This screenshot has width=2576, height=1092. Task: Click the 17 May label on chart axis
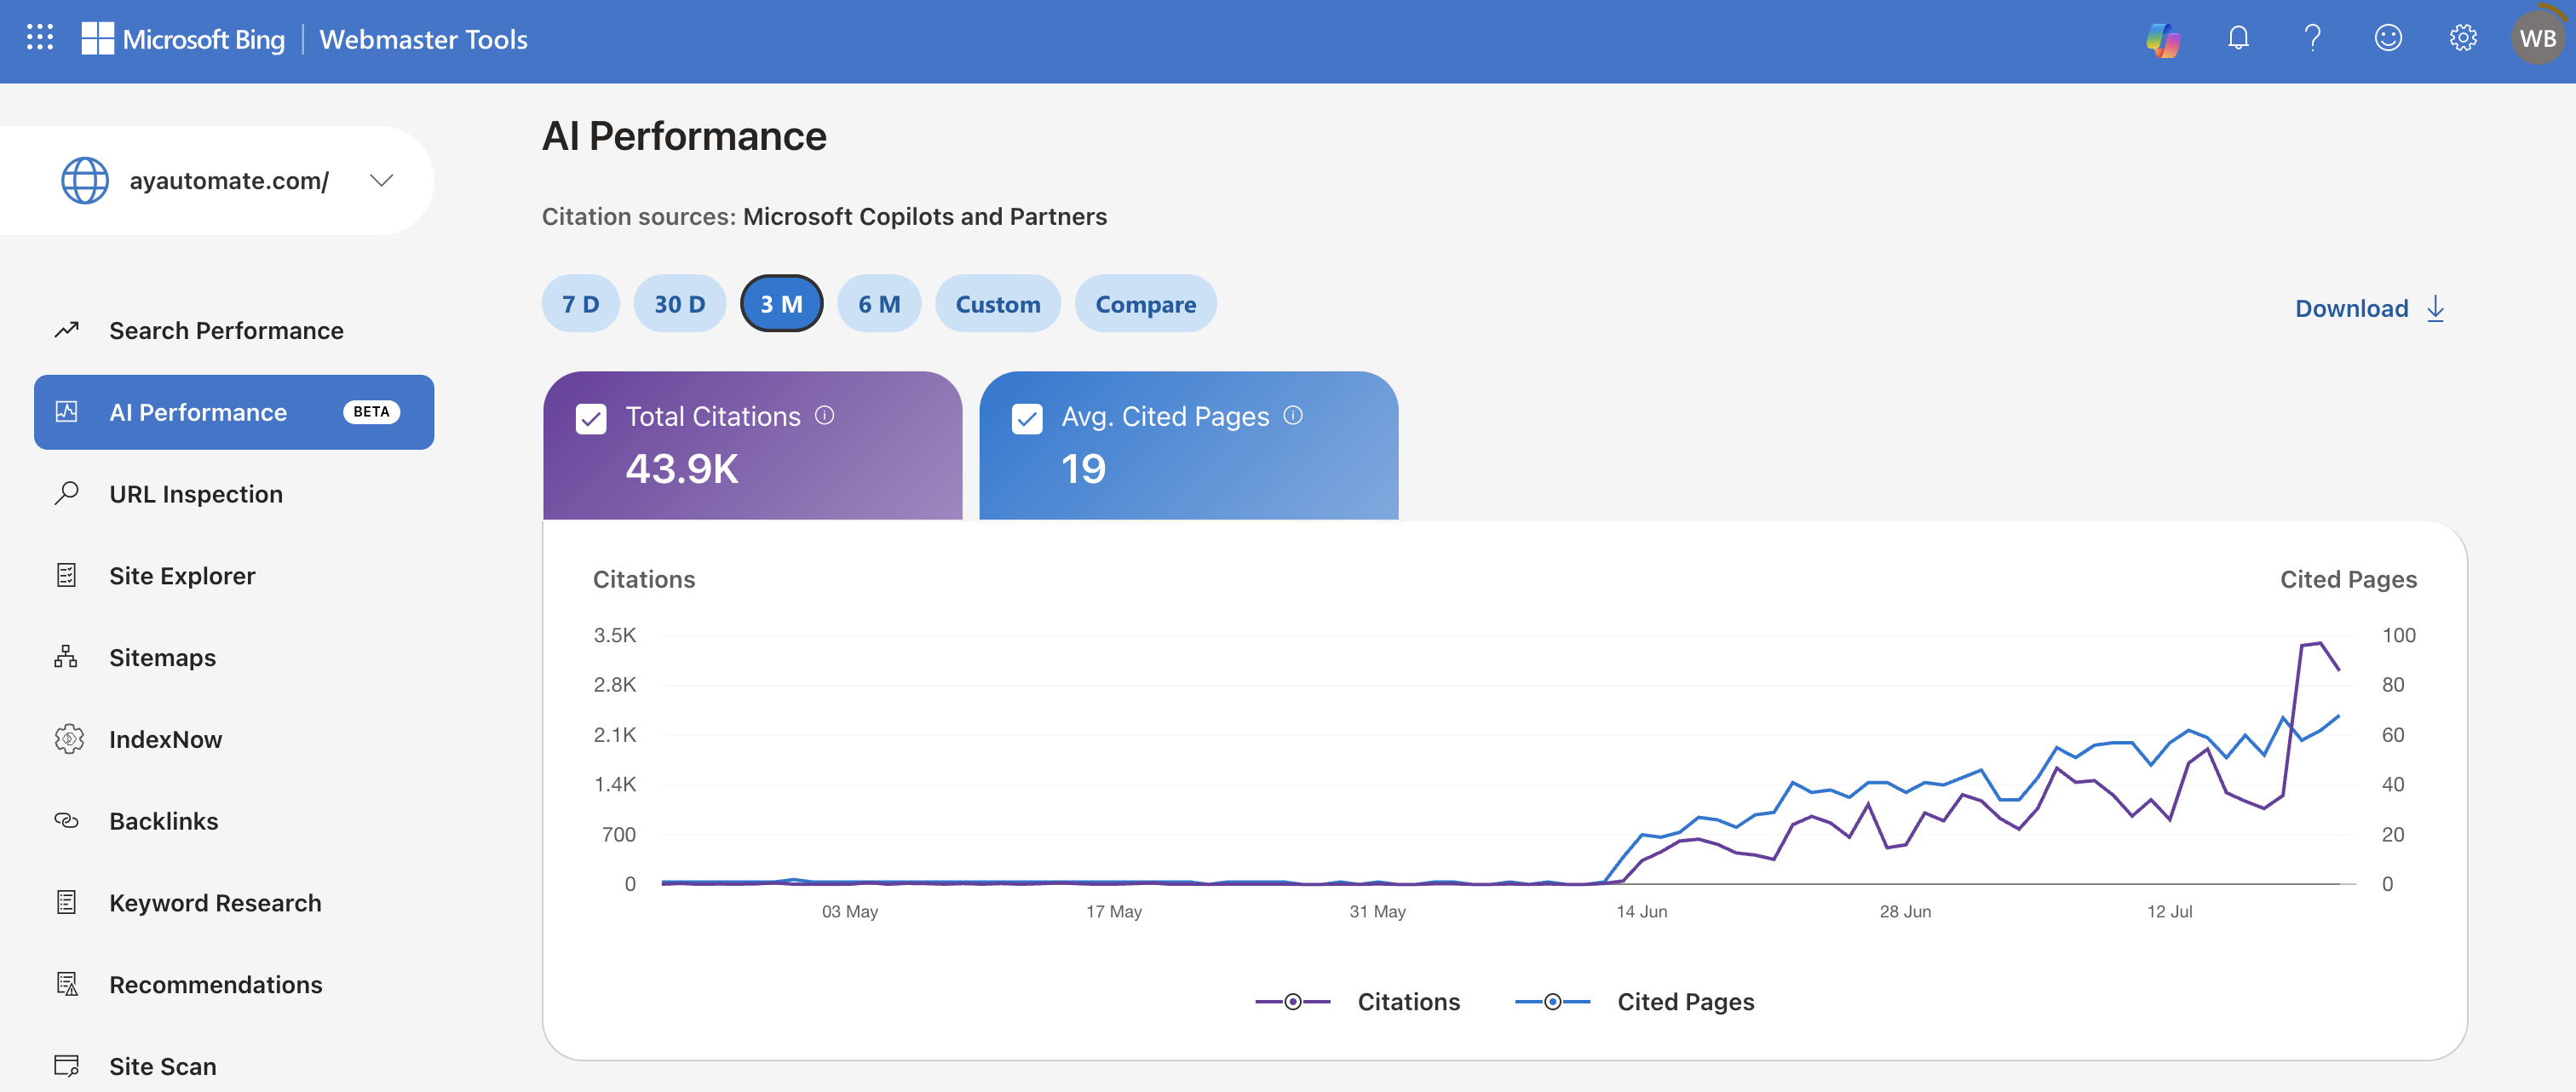click(x=1114, y=911)
